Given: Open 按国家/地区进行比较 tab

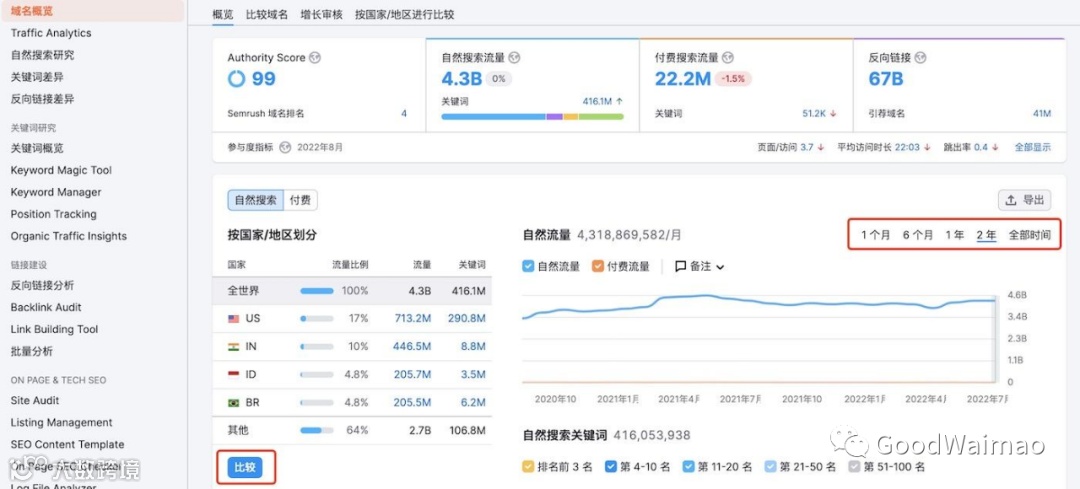Looking at the screenshot, I should point(404,14).
